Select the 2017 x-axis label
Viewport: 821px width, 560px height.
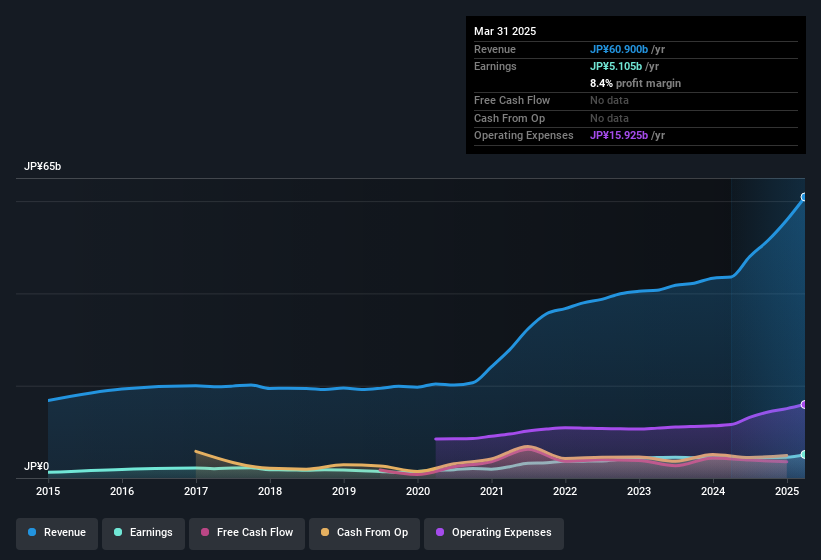pyautogui.click(x=196, y=491)
